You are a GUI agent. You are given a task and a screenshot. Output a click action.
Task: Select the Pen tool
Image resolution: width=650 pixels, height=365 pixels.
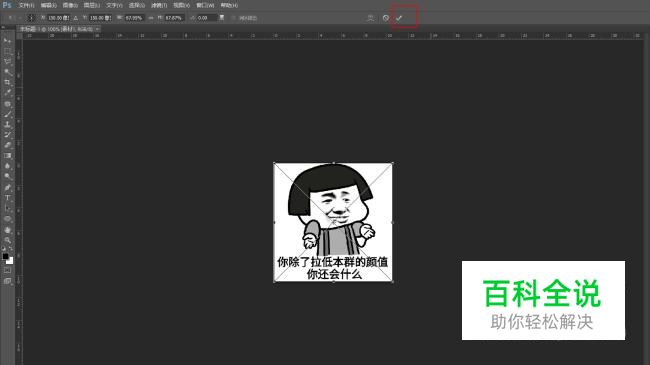pyautogui.click(x=7, y=187)
